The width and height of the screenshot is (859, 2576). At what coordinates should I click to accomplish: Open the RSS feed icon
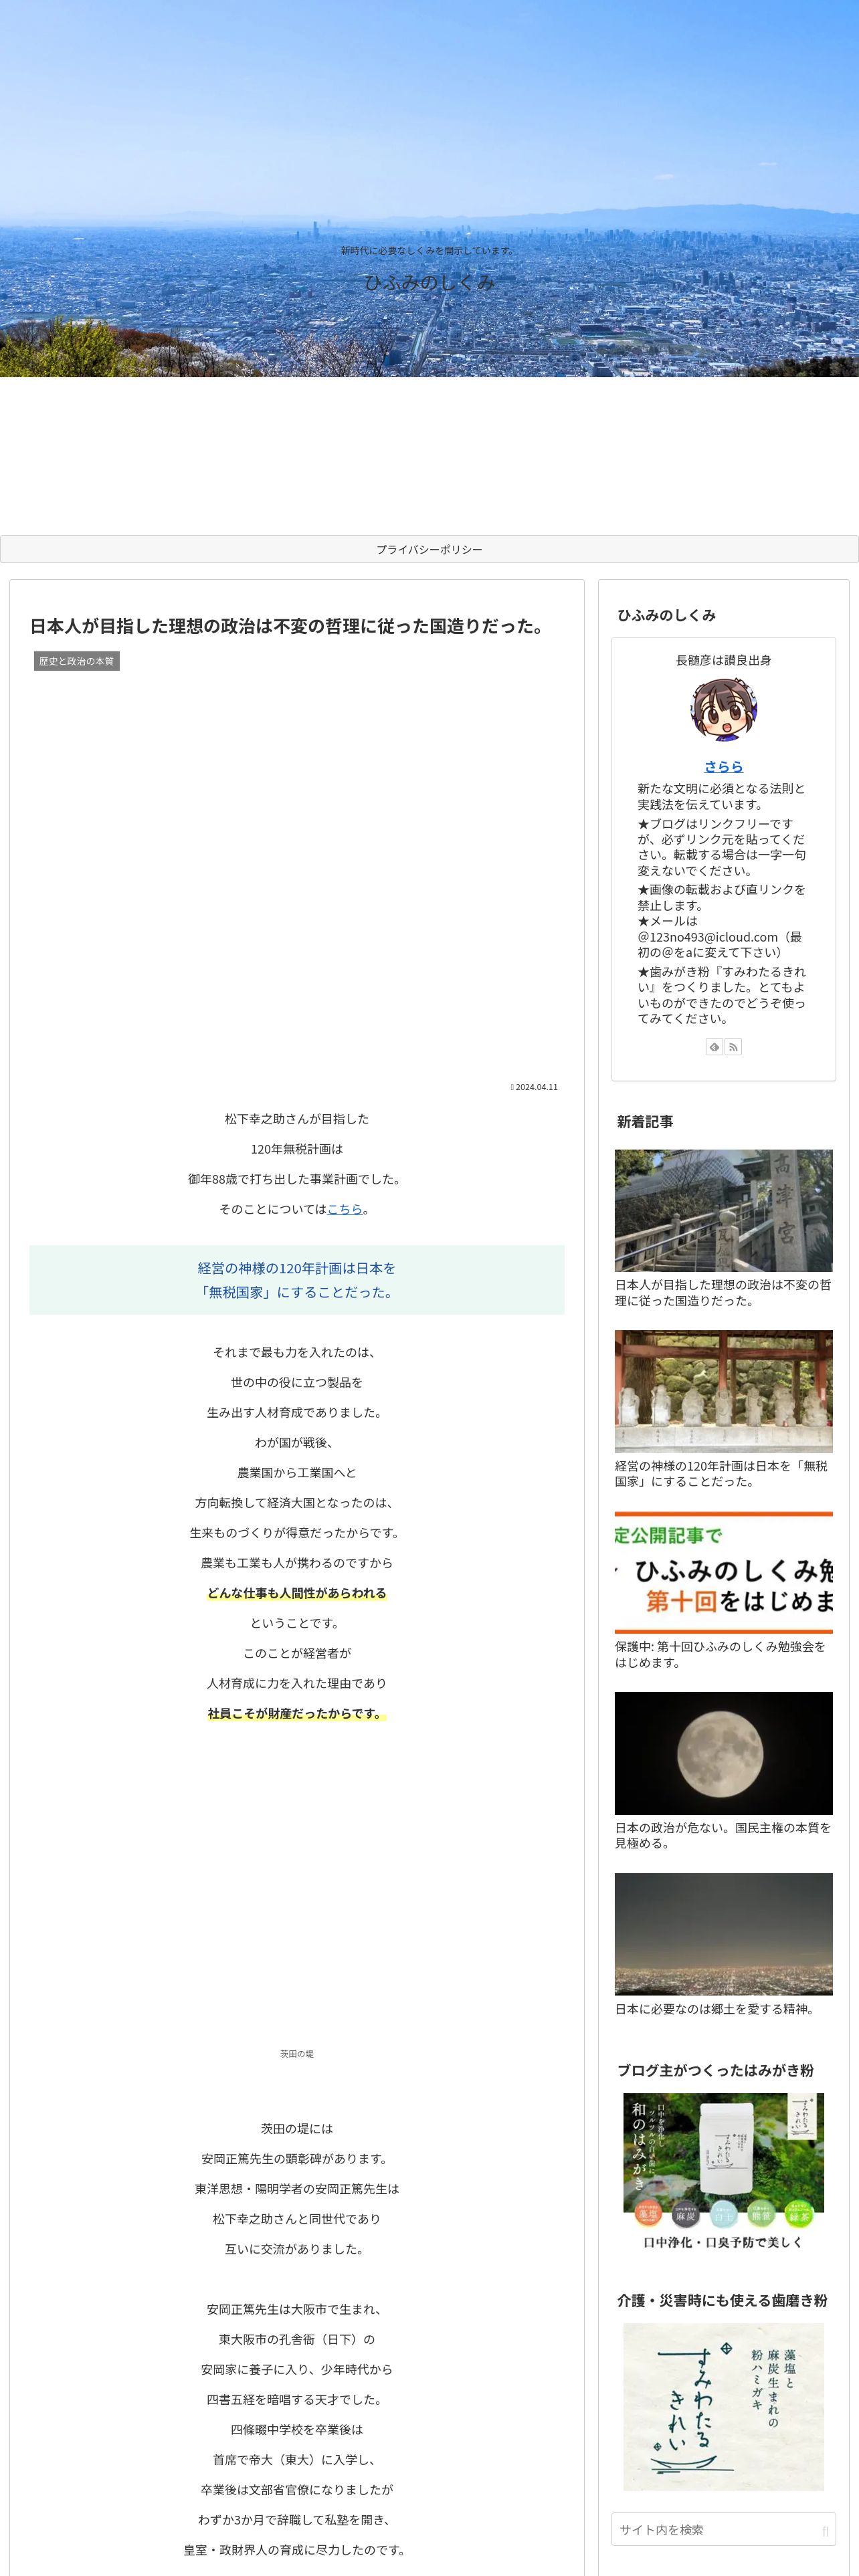[733, 1047]
